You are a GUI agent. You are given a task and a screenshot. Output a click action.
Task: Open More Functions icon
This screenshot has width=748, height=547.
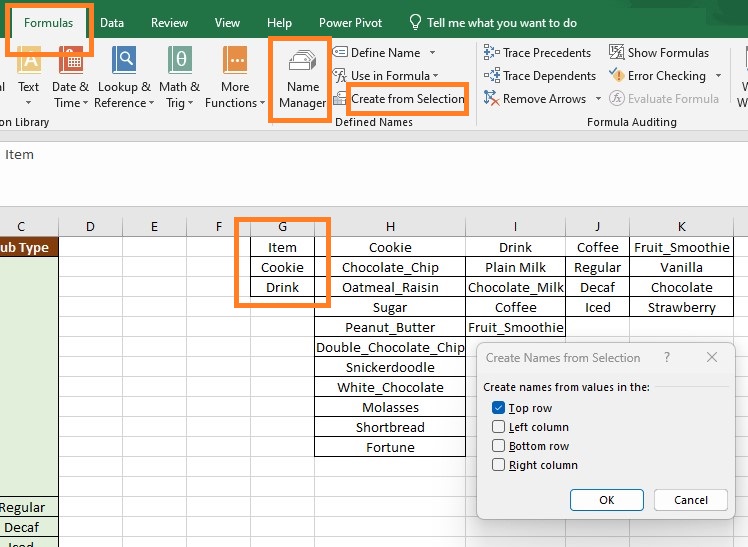click(x=235, y=60)
